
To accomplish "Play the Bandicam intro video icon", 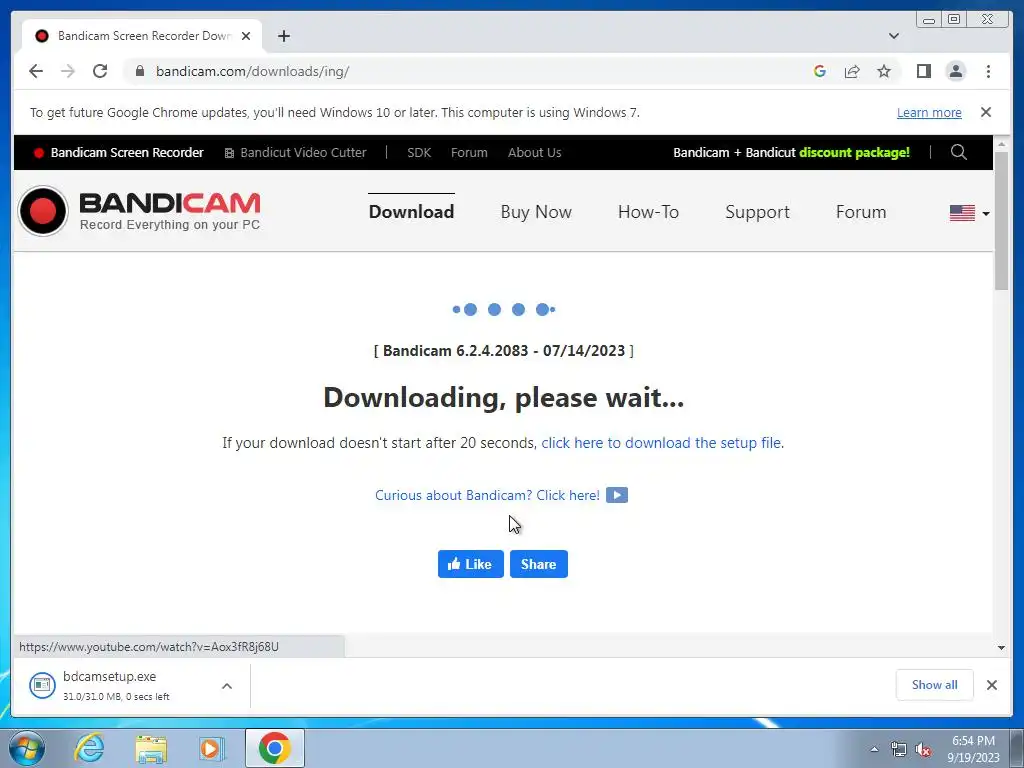I will (616, 495).
